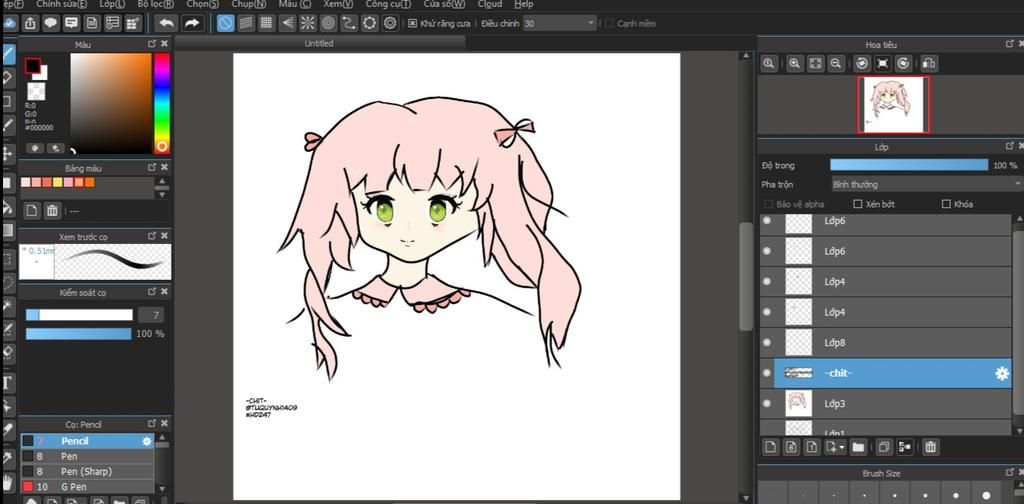
Task: Open the Pha trộn blending dropdown
Action: [927, 185]
